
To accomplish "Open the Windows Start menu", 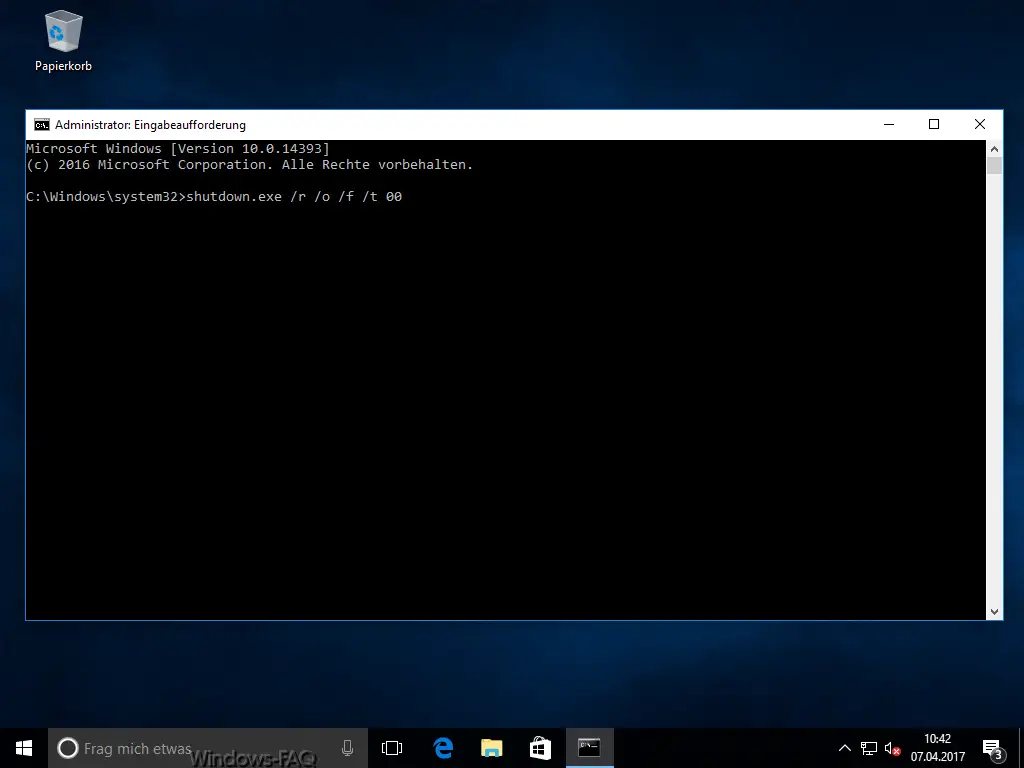I will click(x=24, y=748).
